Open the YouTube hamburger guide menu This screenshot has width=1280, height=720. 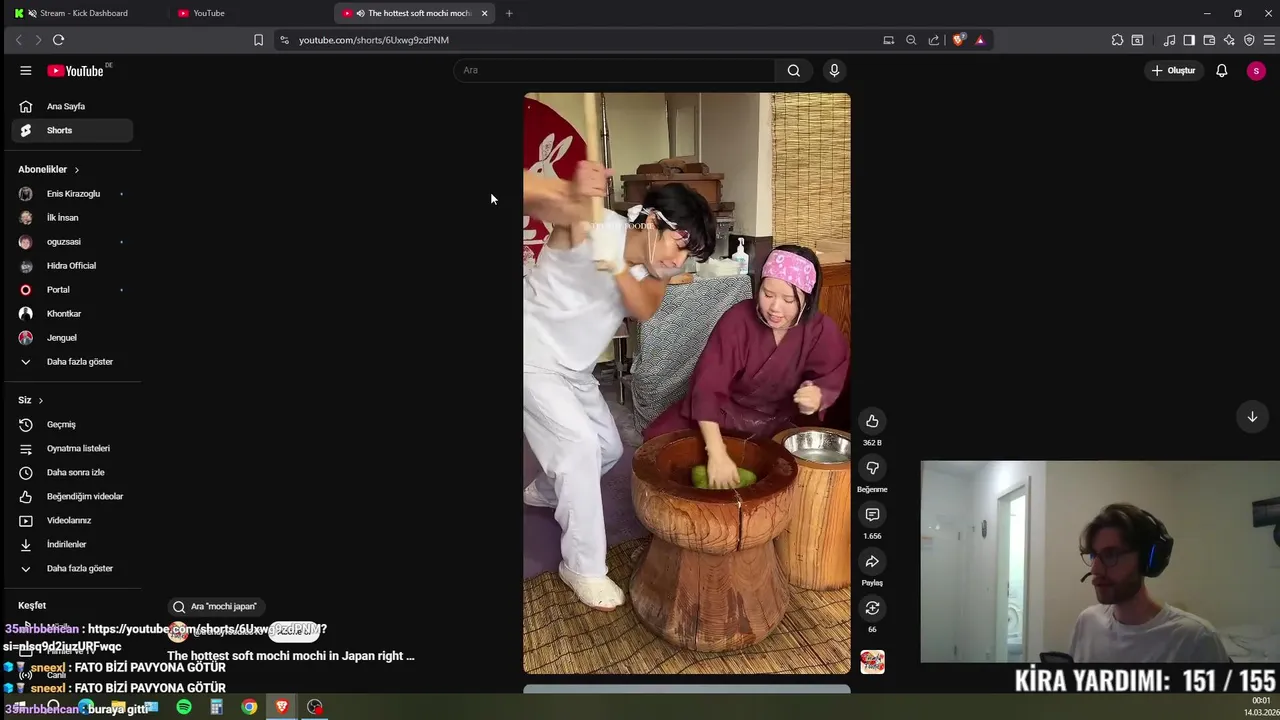coord(25,70)
